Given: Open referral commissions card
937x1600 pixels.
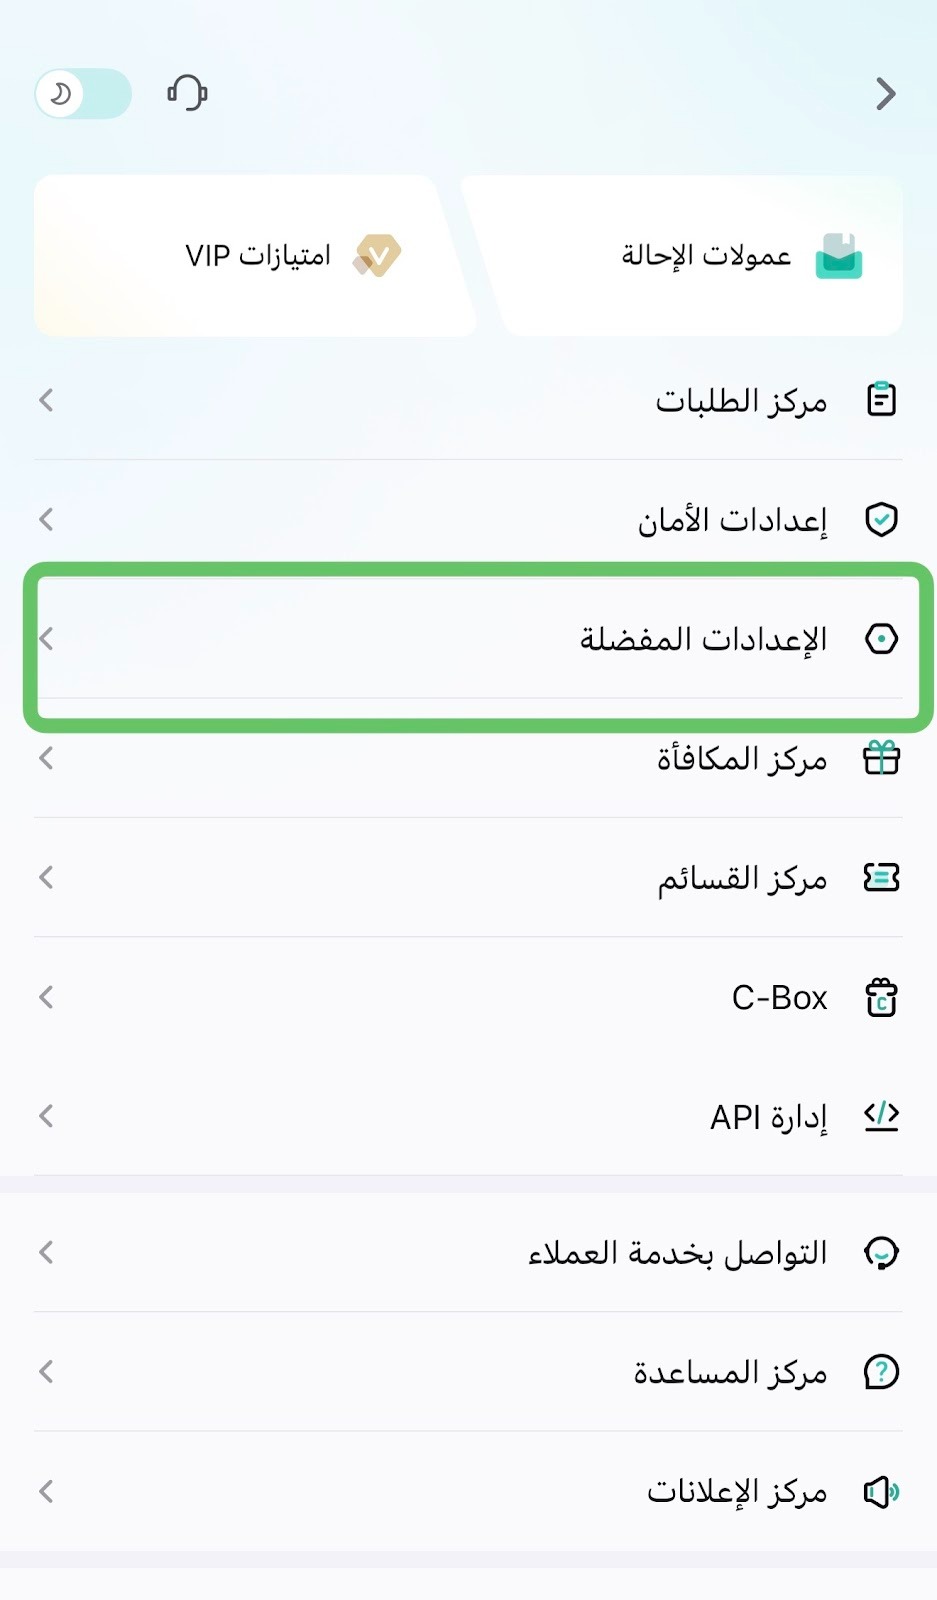Looking at the screenshot, I should 684,256.
